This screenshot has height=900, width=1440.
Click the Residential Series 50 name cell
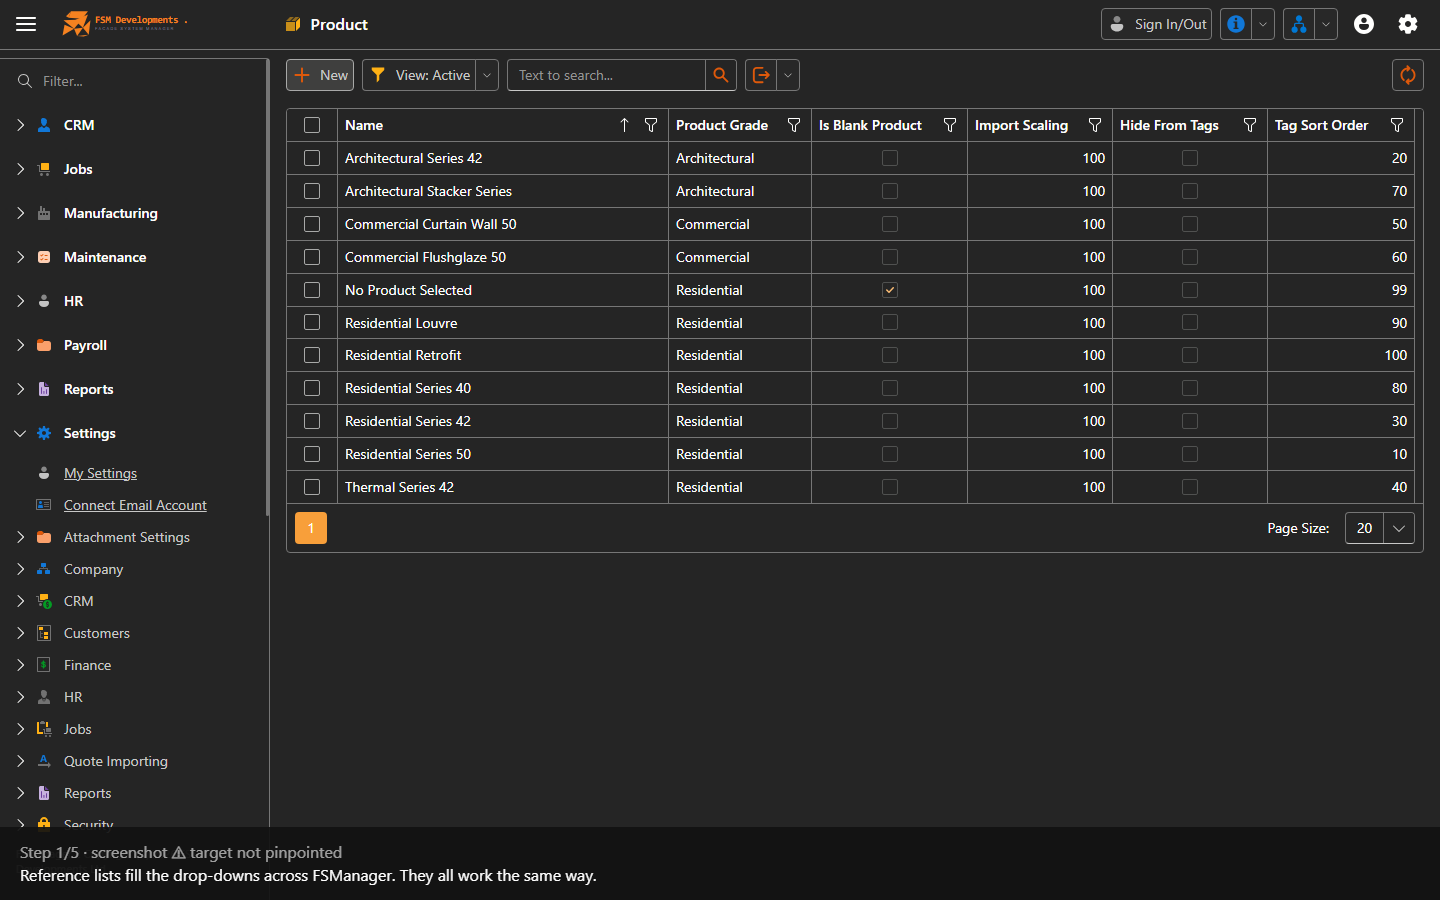(503, 454)
